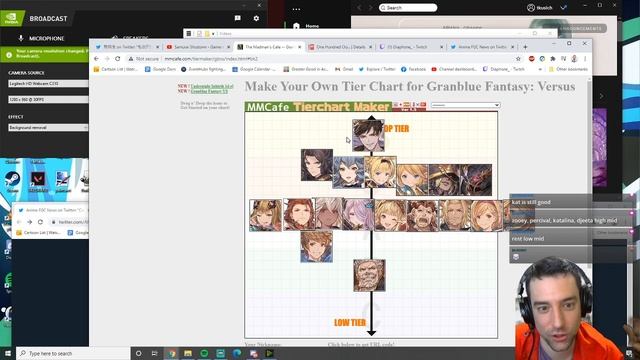Open File Explorer from the taskbar

tap(188, 353)
